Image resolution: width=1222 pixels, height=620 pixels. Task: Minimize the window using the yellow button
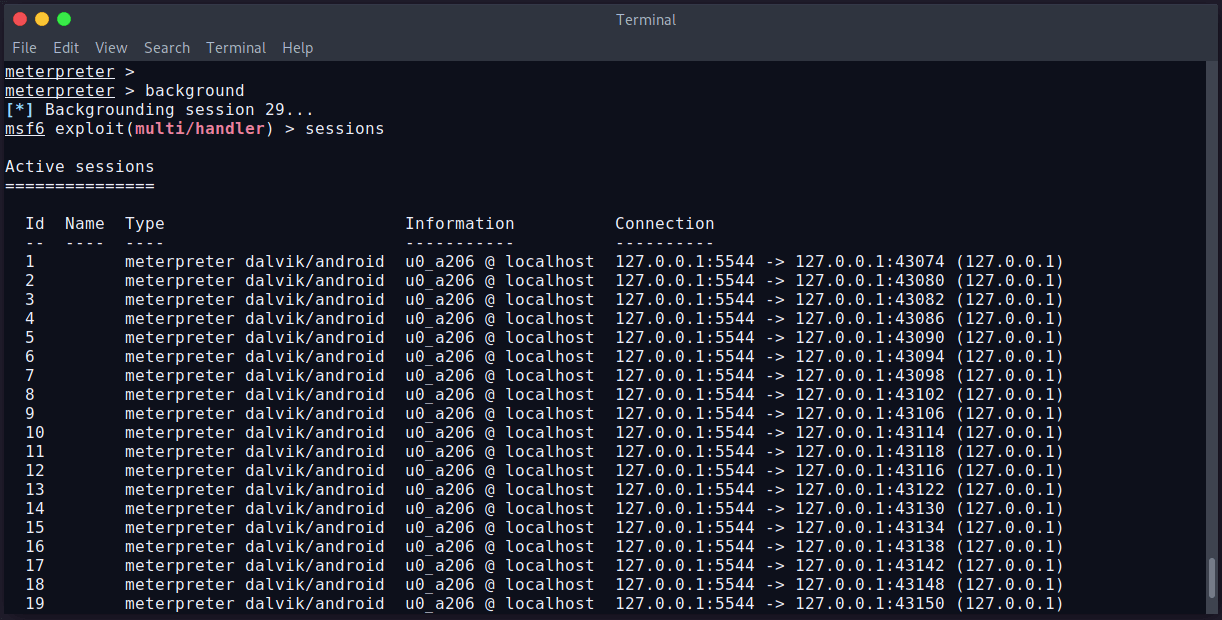[42, 19]
